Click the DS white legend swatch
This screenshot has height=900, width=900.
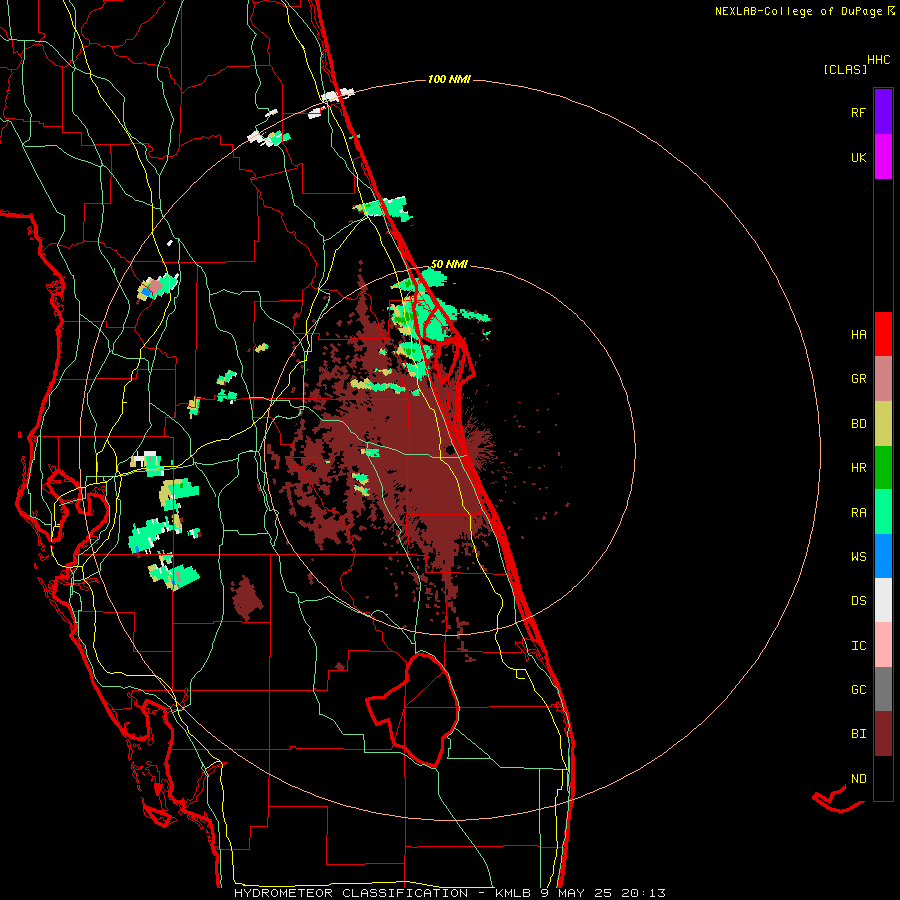pyautogui.click(x=883, y=600)
